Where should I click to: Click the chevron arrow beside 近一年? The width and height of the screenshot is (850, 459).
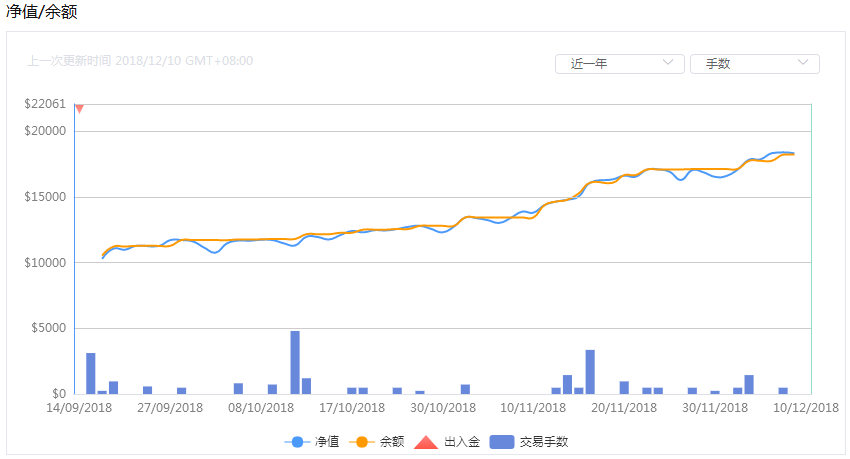click(x=668, y=63)
